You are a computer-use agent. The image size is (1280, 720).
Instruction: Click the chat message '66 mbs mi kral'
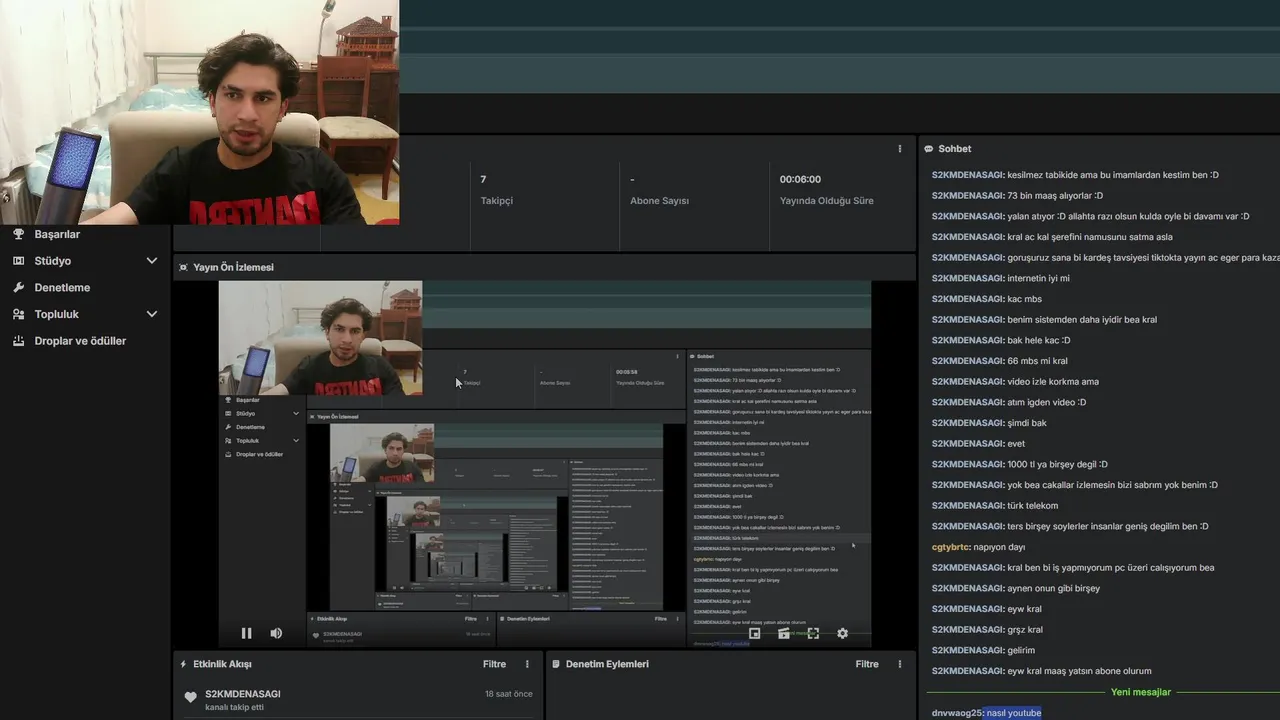pyautogui.click(x=1037, y=361)
